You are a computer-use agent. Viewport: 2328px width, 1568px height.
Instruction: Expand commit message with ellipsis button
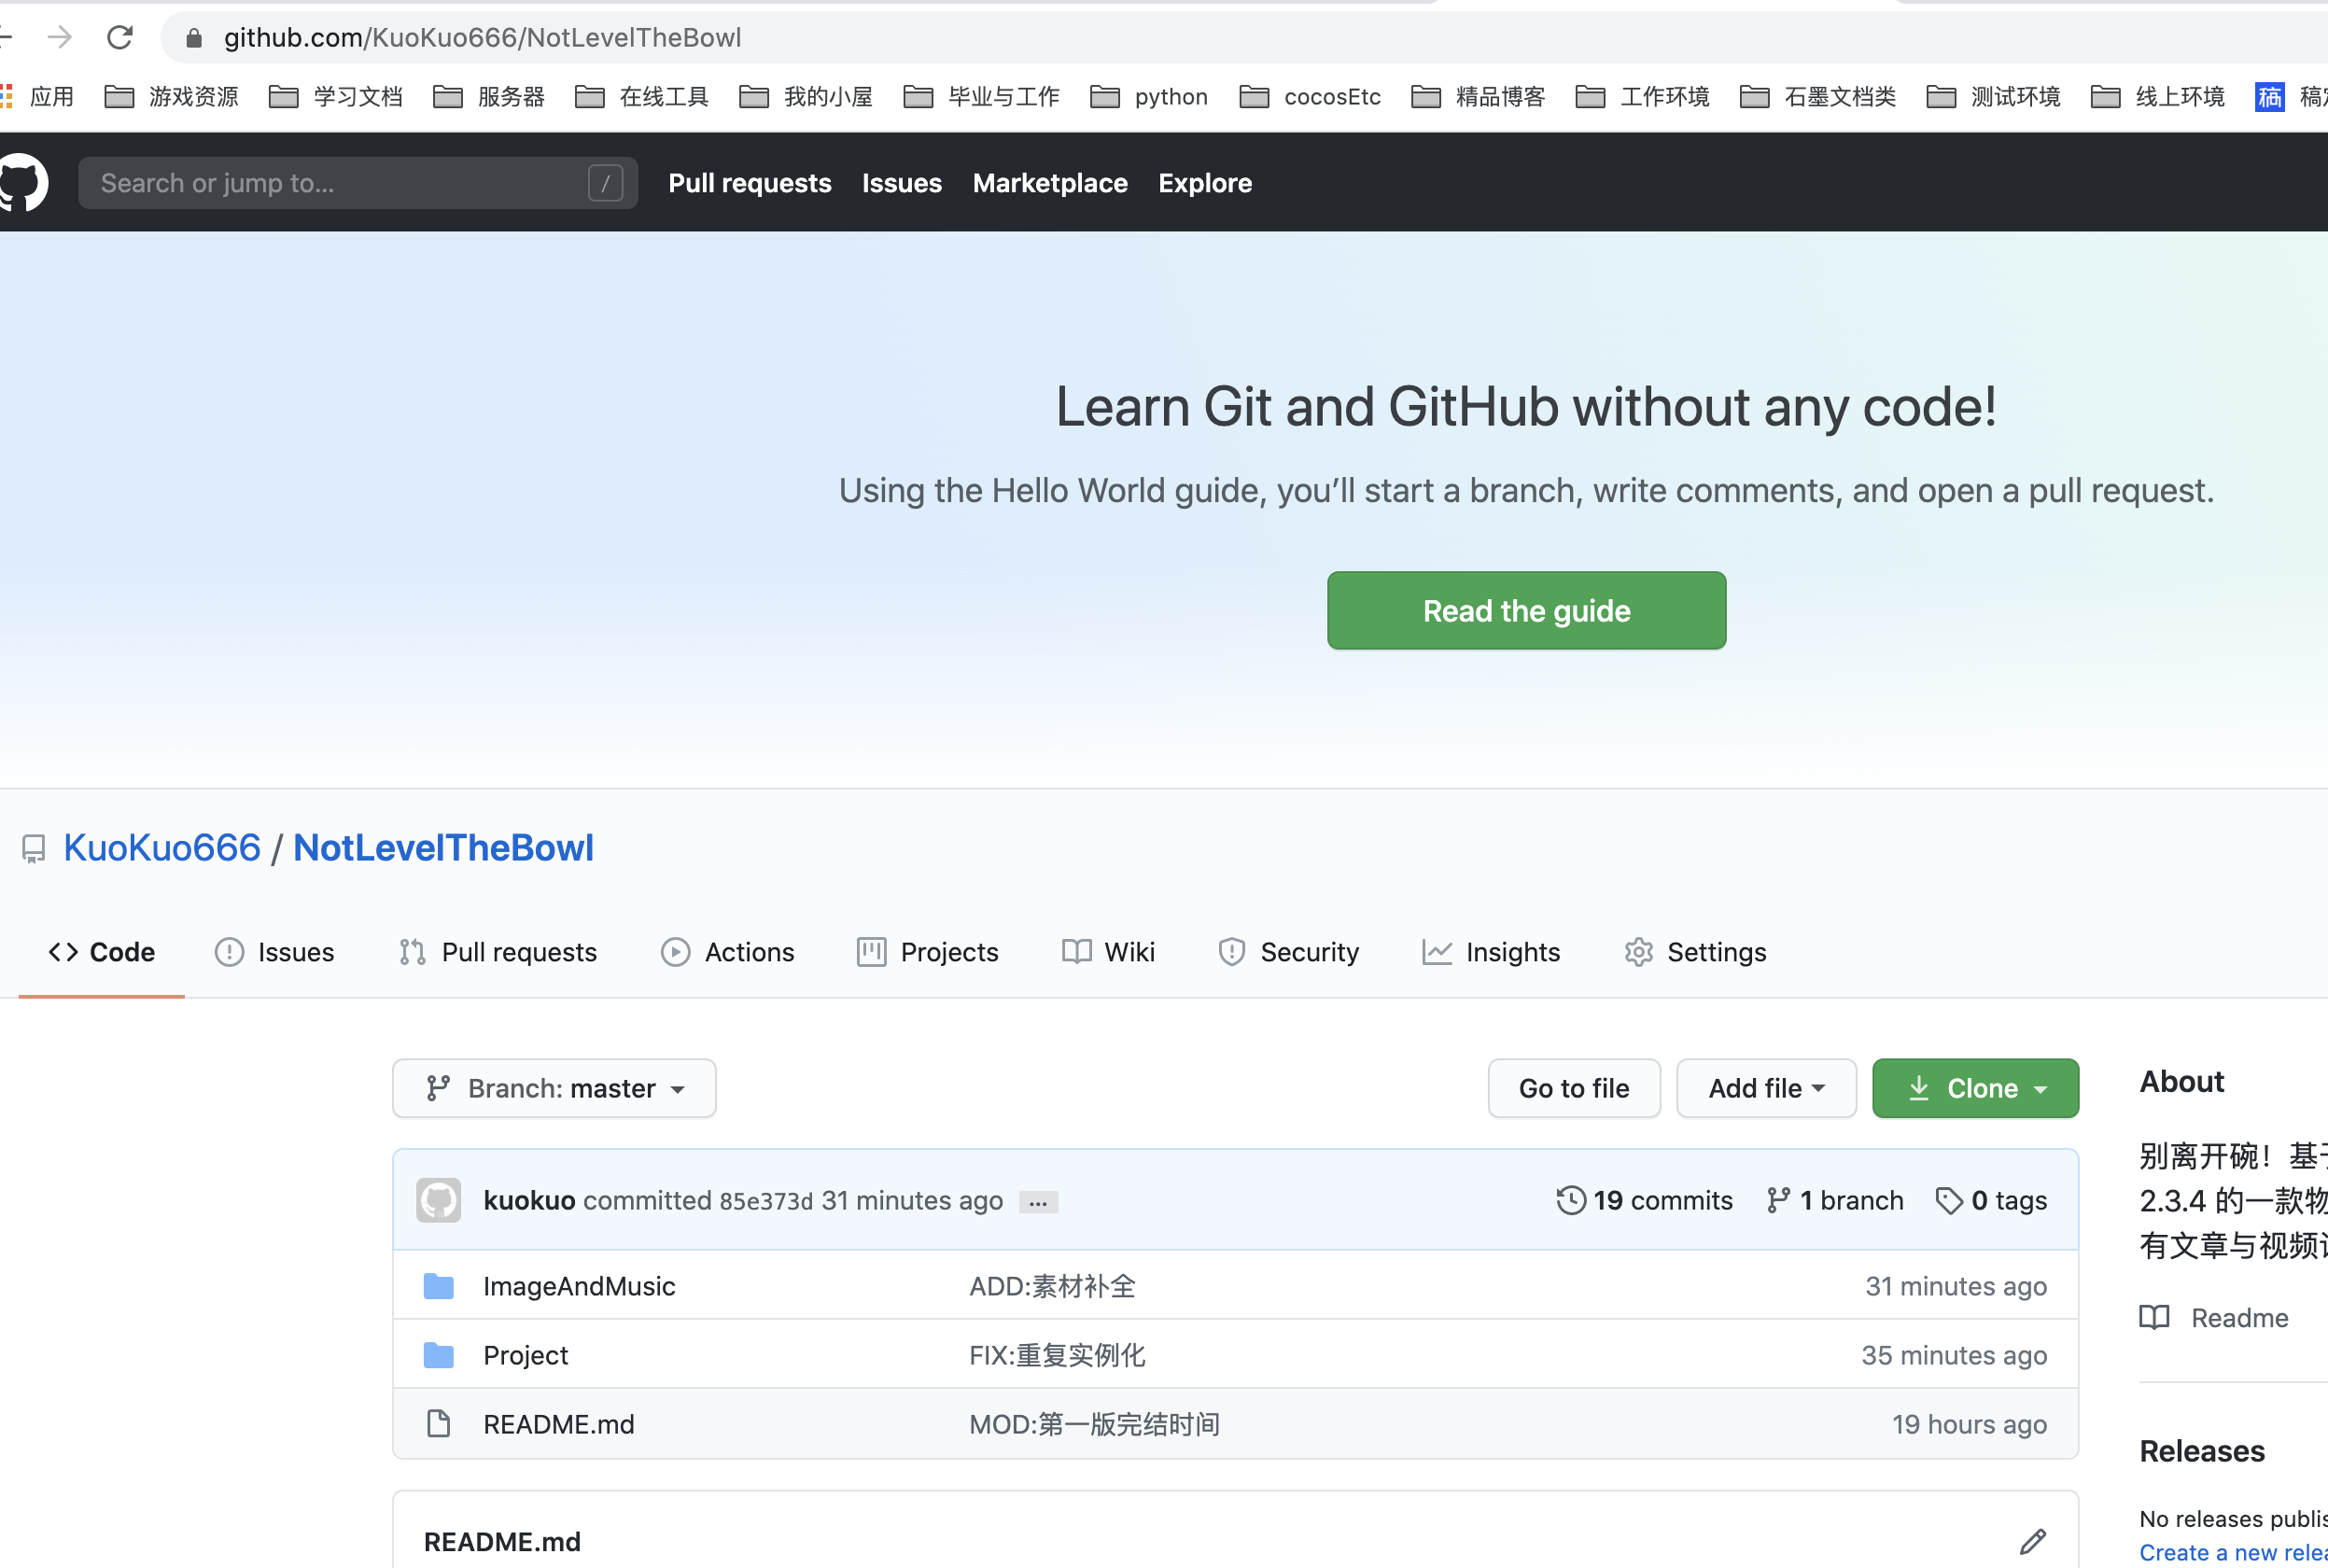click(x=1038, y=1202)
